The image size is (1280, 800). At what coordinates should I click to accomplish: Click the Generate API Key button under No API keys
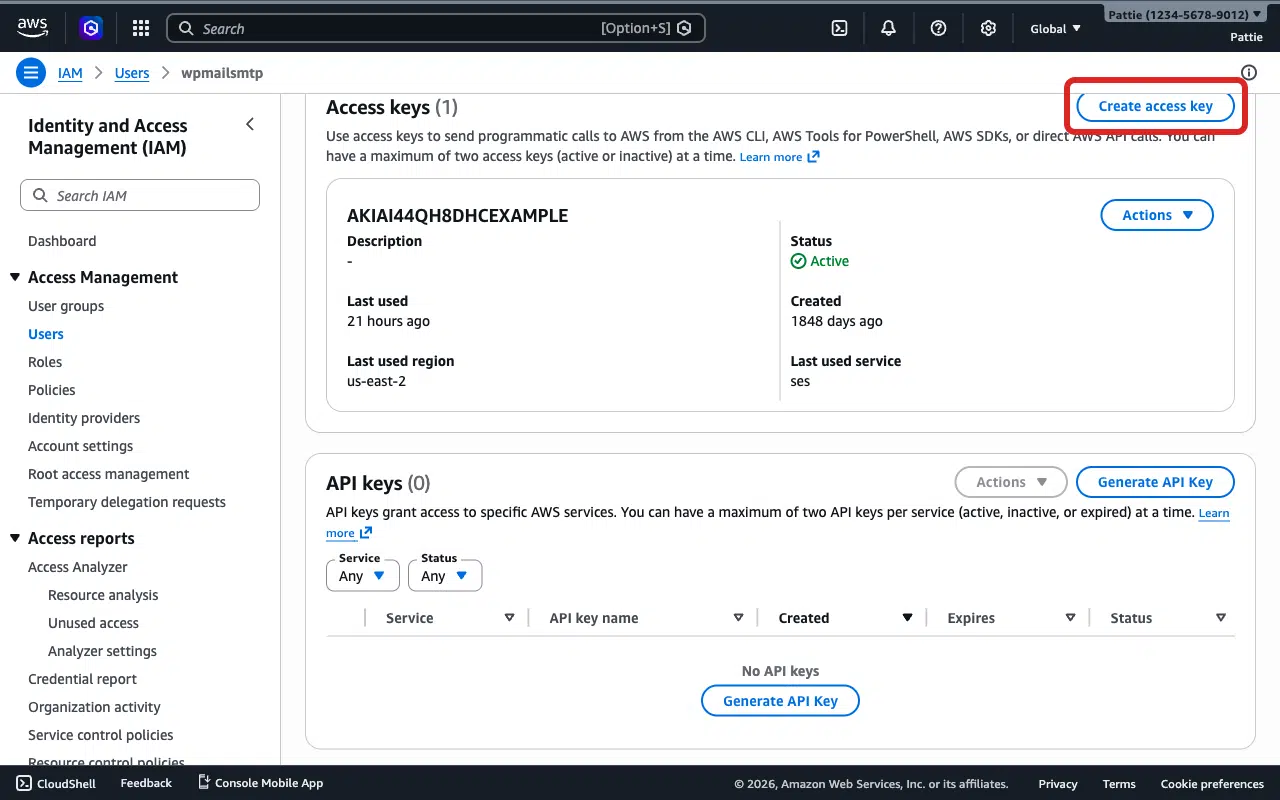pos(780,701)
